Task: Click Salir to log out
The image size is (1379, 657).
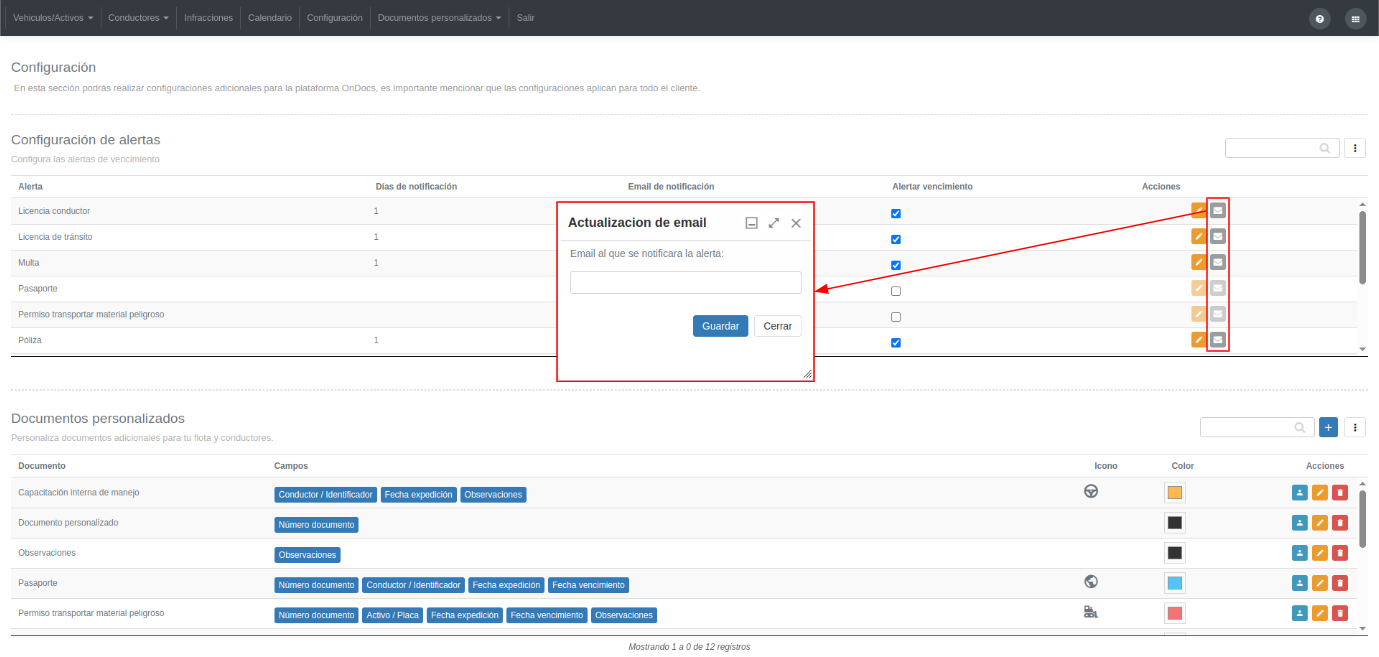Action: [525, 18]
